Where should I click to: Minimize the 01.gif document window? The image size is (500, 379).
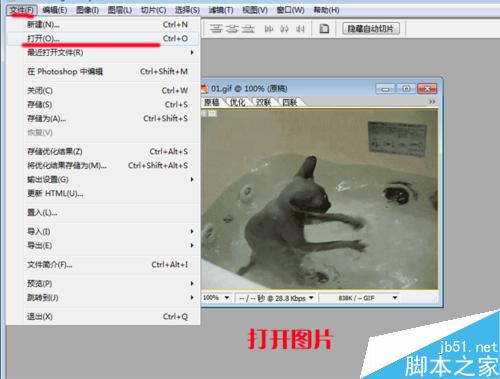coord(385,89)
